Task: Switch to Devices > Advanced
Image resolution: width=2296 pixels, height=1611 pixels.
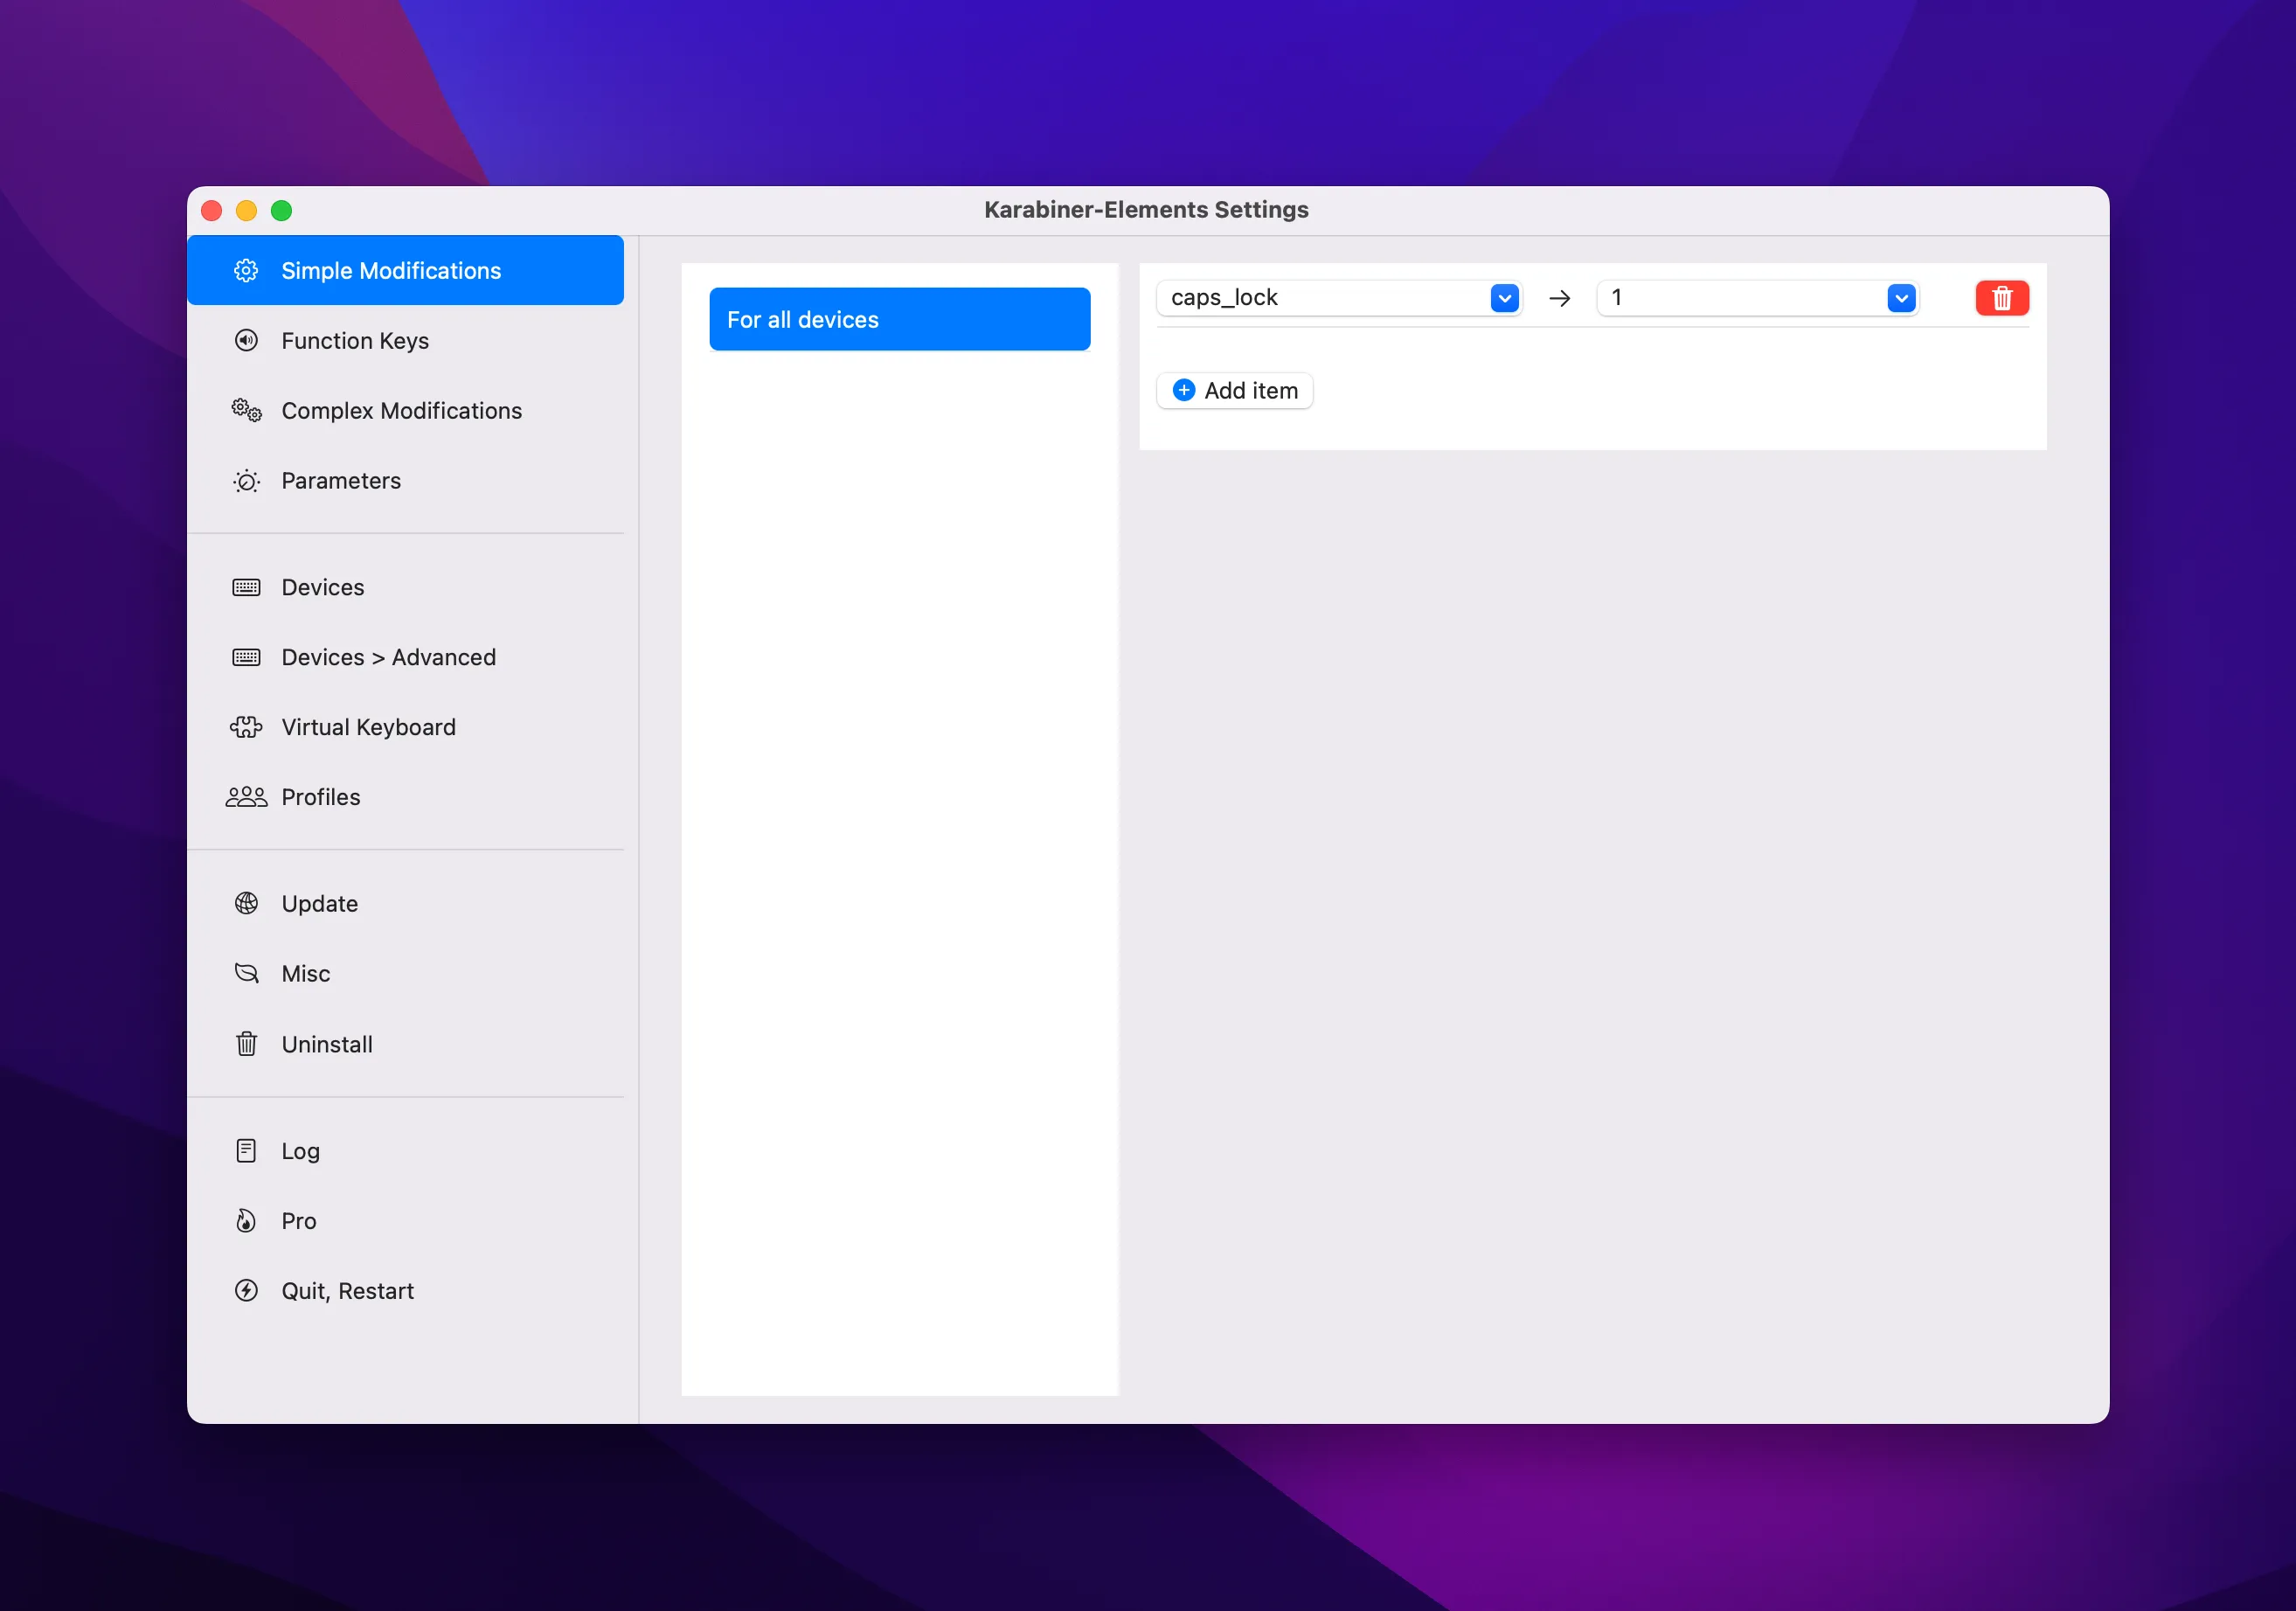Action: pos(388,658)
